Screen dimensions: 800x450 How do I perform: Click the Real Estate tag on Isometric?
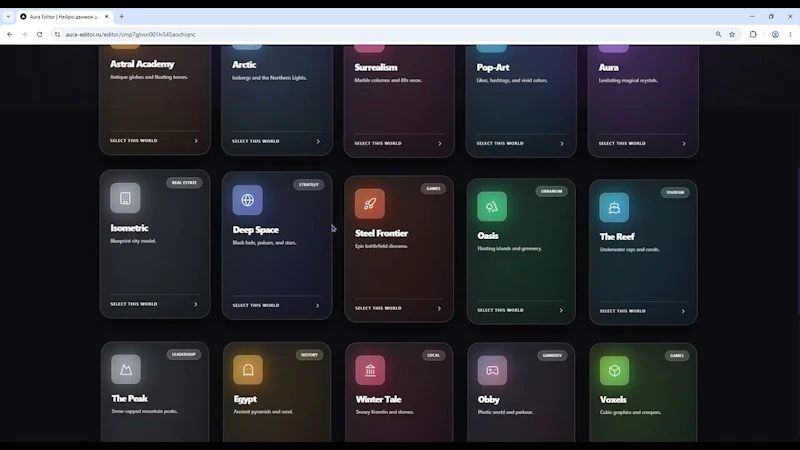[184, 183]
